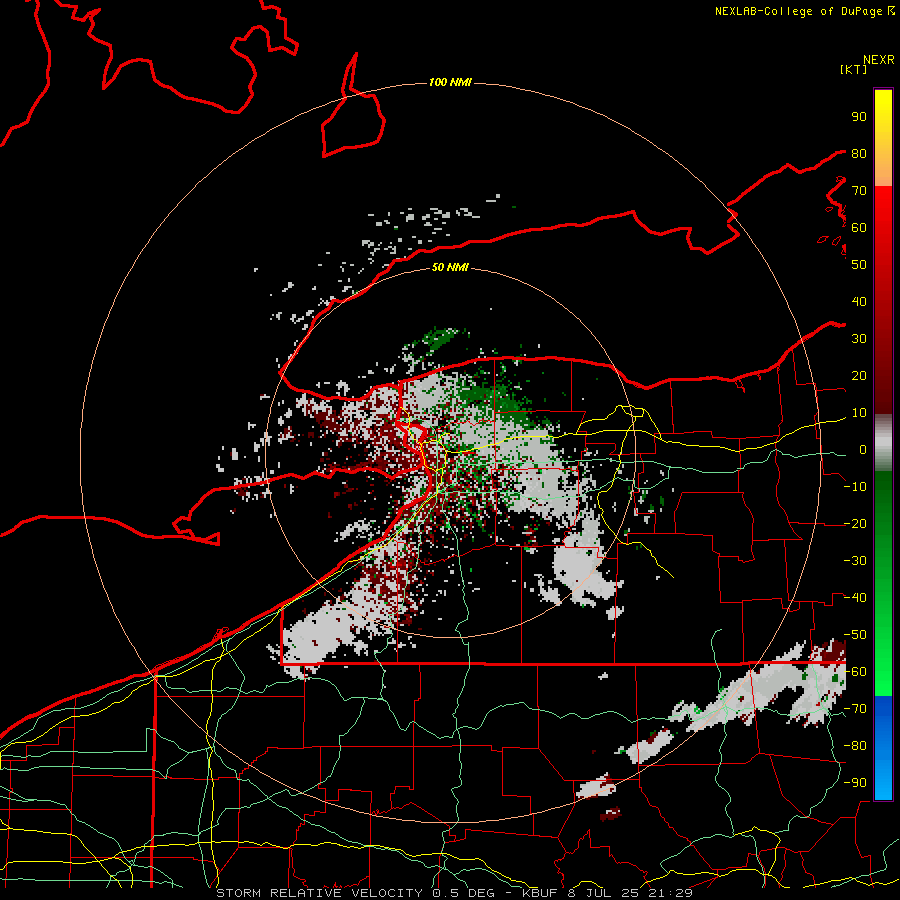Click the -80 value on velocity scale

[855, 746]
